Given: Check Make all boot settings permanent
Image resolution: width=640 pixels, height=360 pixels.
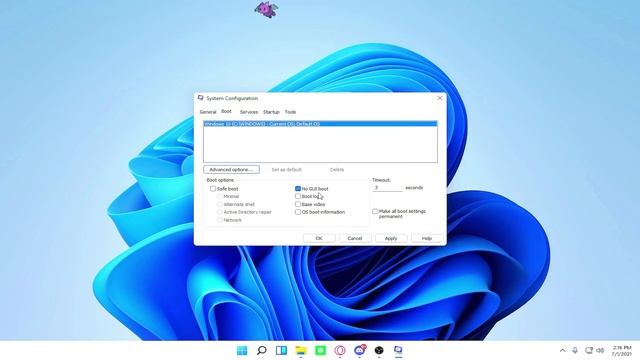Looking at the screenshot, I should click(x=375, y=211).
